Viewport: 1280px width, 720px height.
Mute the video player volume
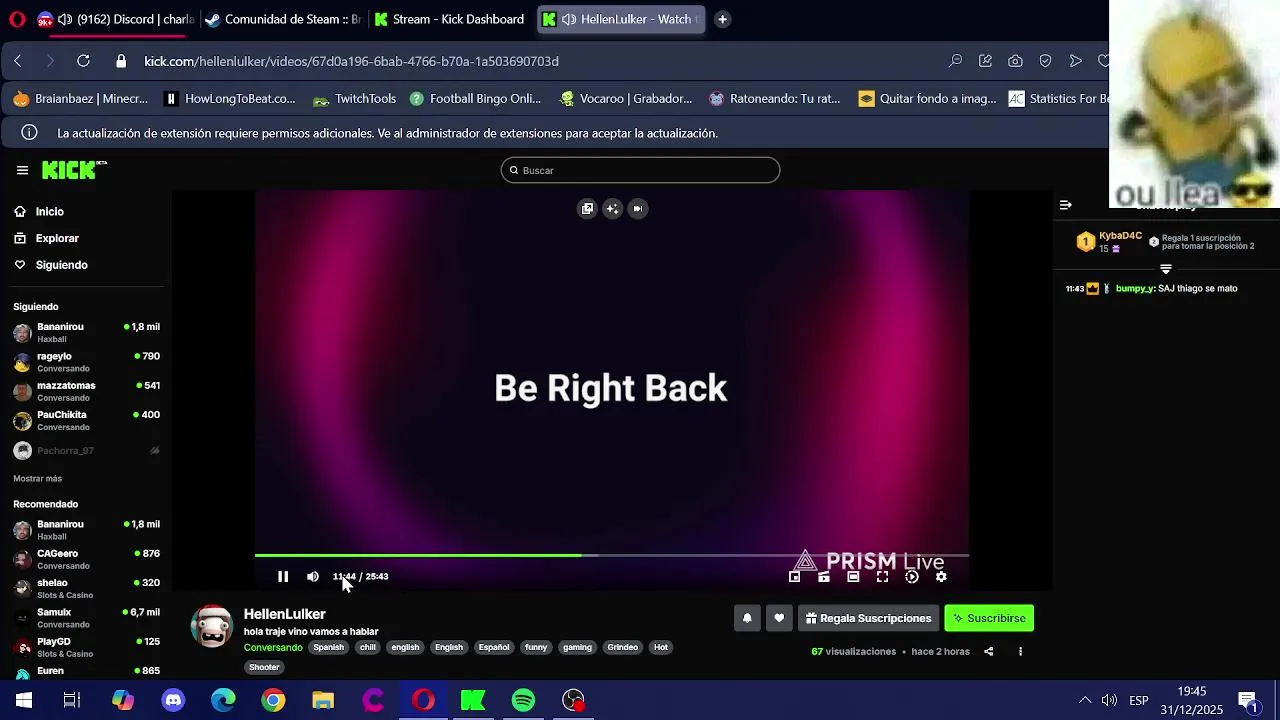[x=313, y=577]
